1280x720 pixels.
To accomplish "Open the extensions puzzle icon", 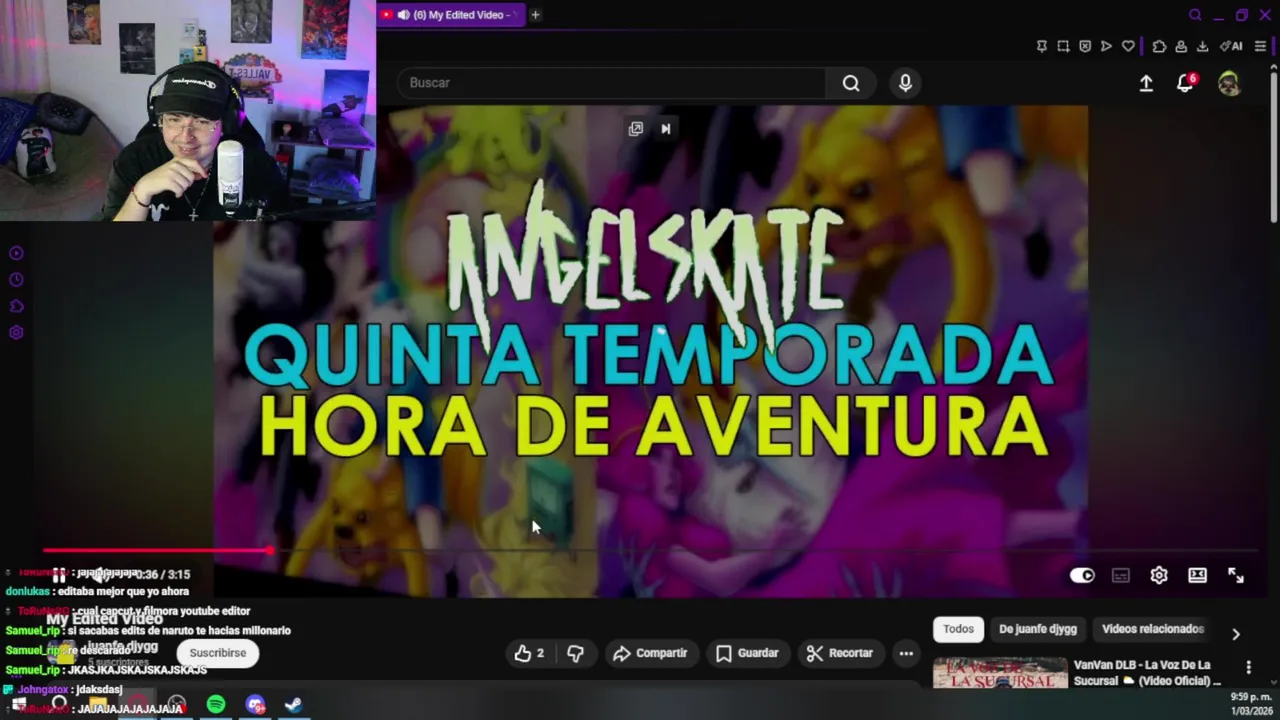I will (x=1159, y=46).
